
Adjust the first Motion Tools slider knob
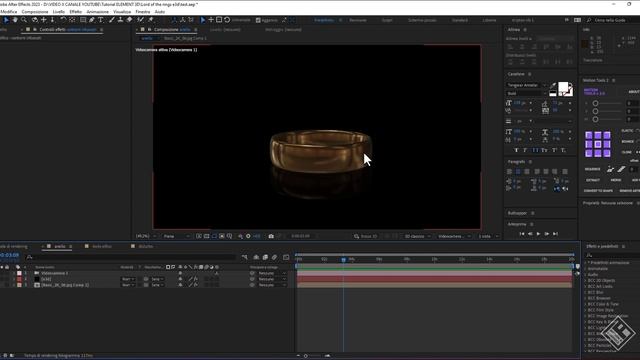[x=596, y=103]
